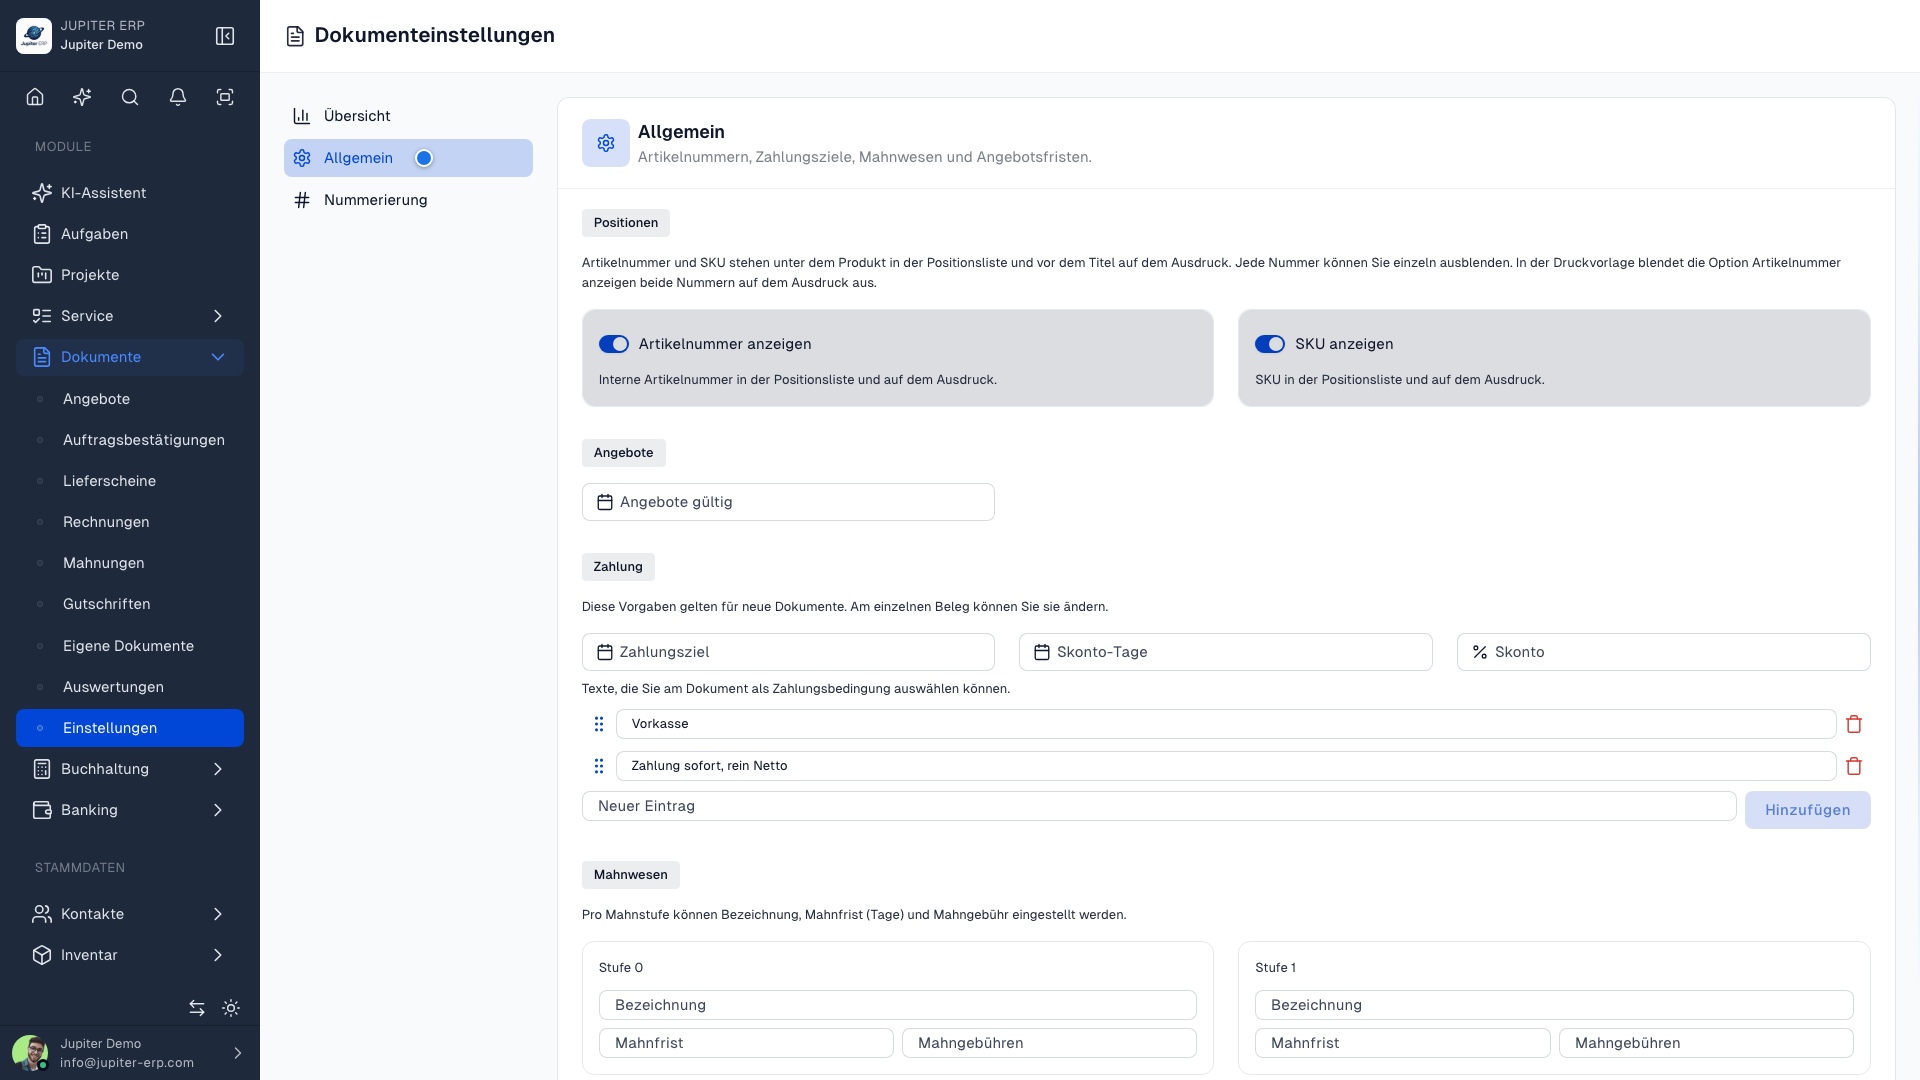This screenshot has height=1080, width=1920.
Task: Grab the drag handle of the Vorkasse row
Action: pyautogui.click(x=599, y=724)
